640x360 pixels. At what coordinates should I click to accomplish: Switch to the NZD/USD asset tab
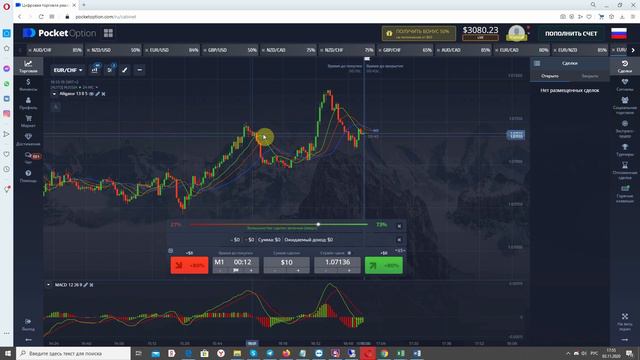pos(113,50)
